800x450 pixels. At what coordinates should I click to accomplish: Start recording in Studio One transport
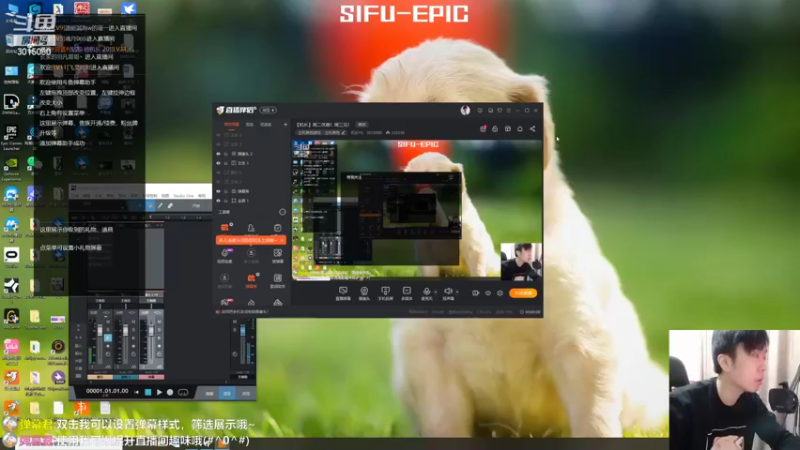[x=170, y=392]
